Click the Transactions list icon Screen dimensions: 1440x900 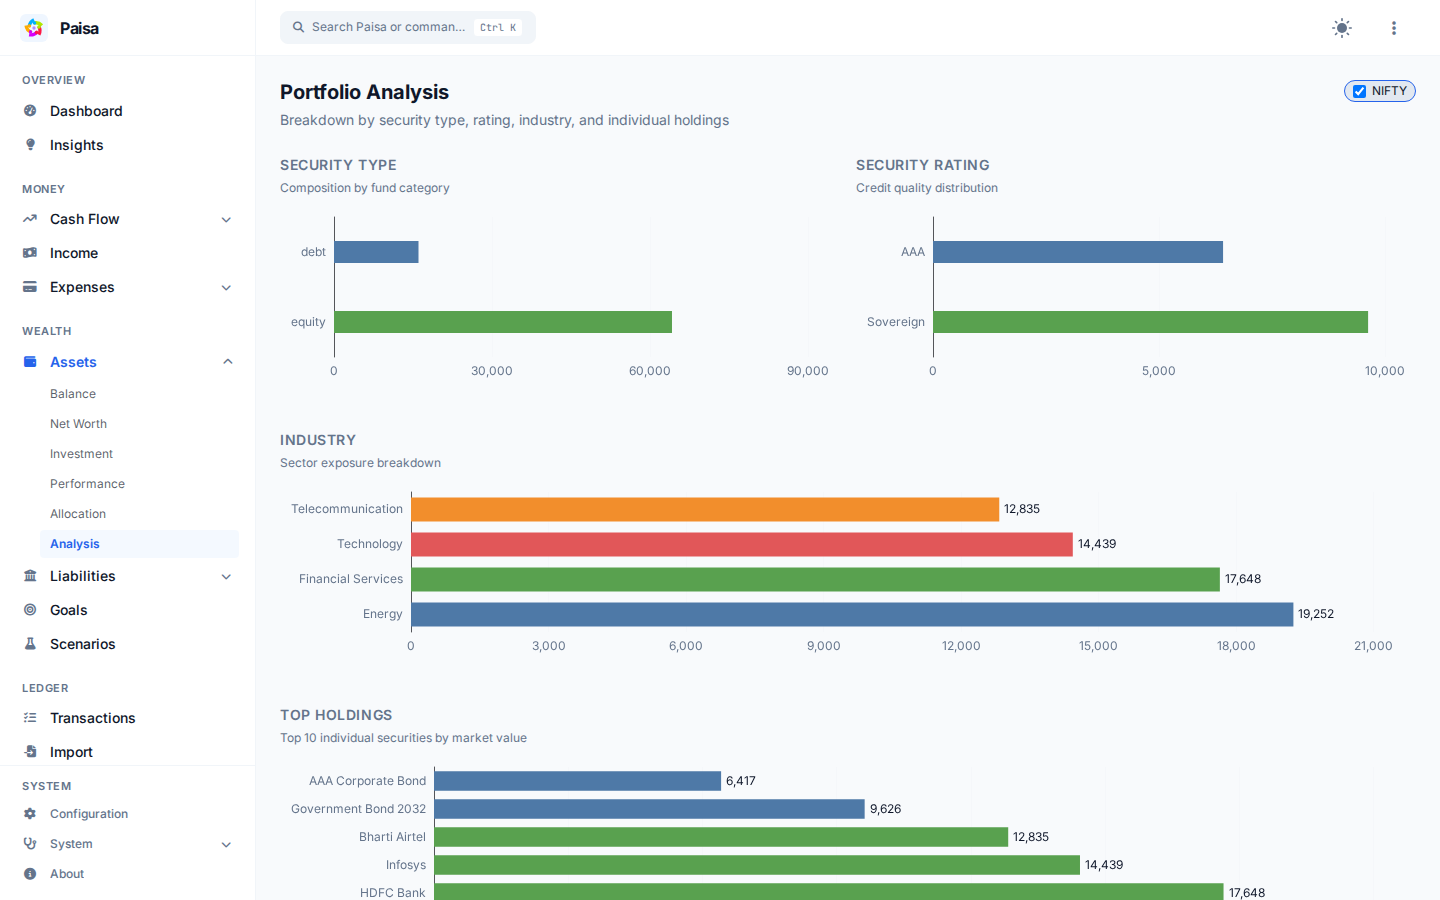pos(30,718)
